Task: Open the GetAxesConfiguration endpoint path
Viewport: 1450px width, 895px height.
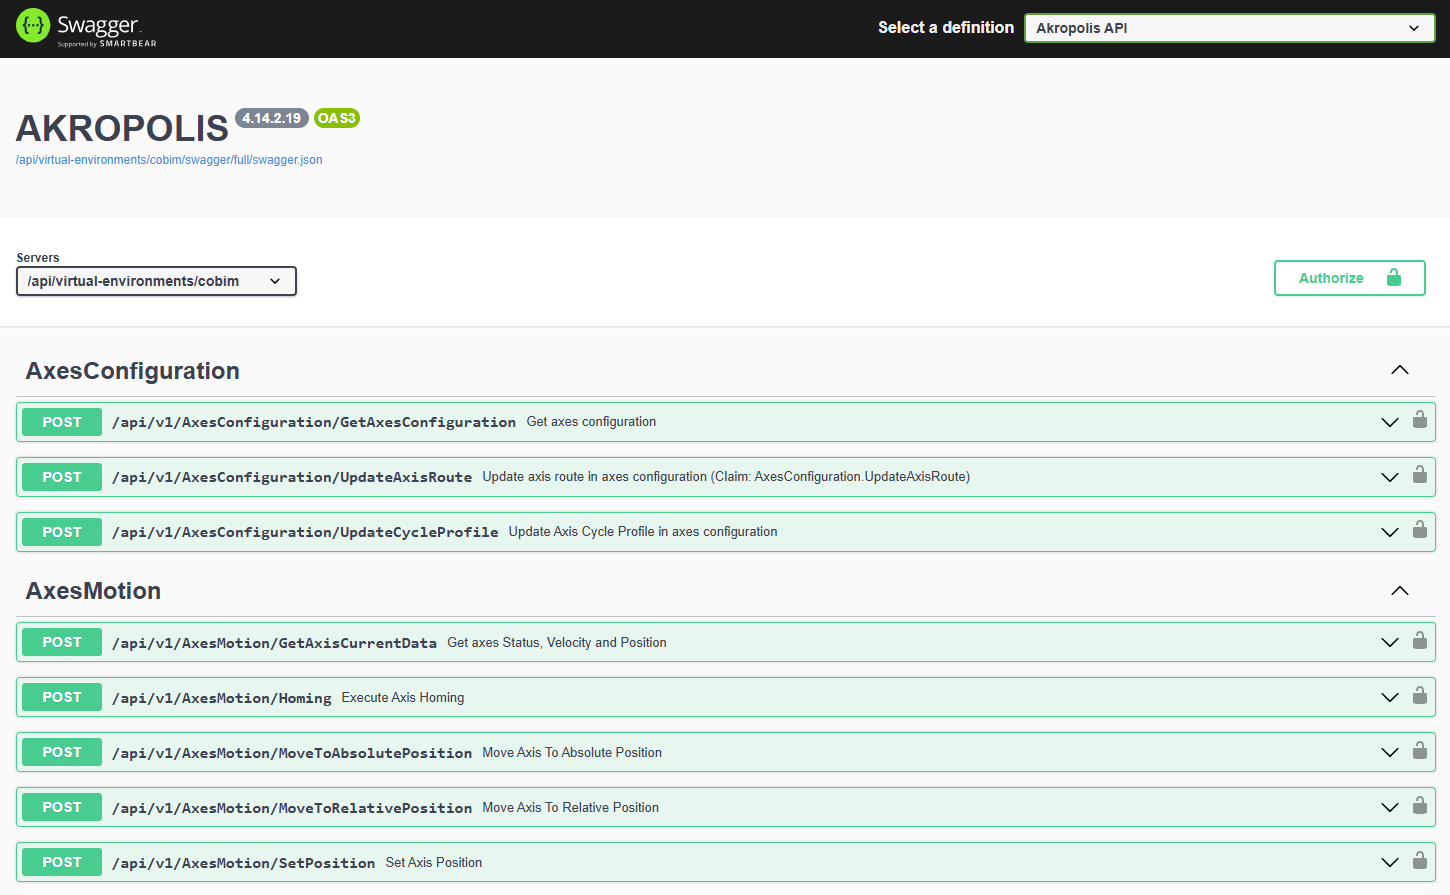Action: [x=314, y=422]
